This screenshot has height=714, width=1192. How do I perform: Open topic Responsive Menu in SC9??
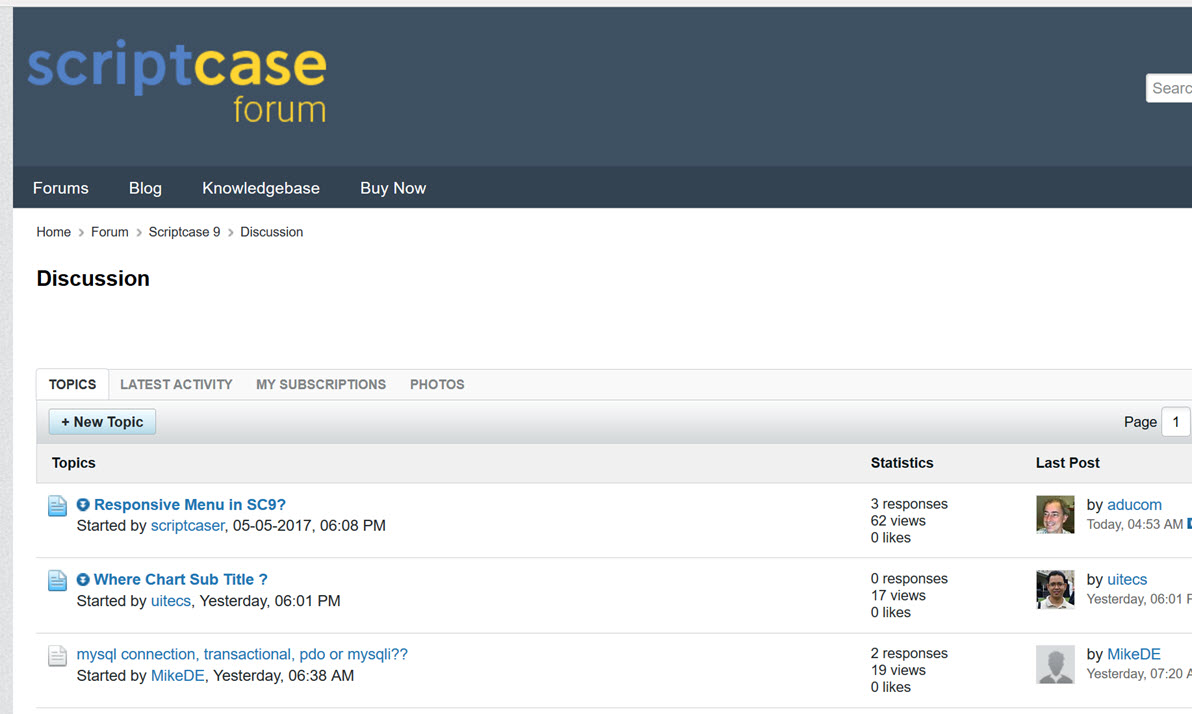[x=190, y=505]
